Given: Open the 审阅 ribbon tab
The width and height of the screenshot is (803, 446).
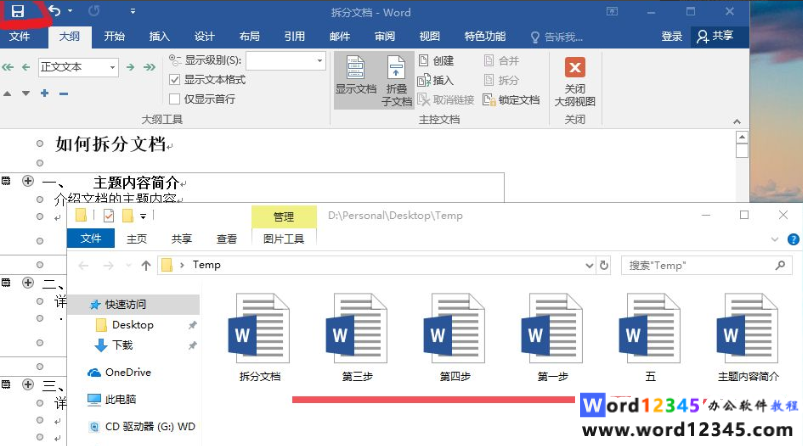Looking at the screenshot, I should 385,36.
